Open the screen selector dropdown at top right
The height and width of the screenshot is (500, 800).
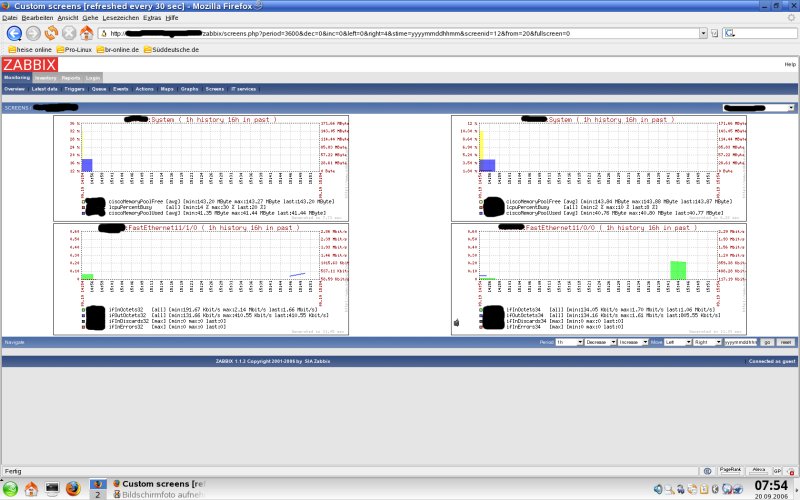(x=759, y=108)
